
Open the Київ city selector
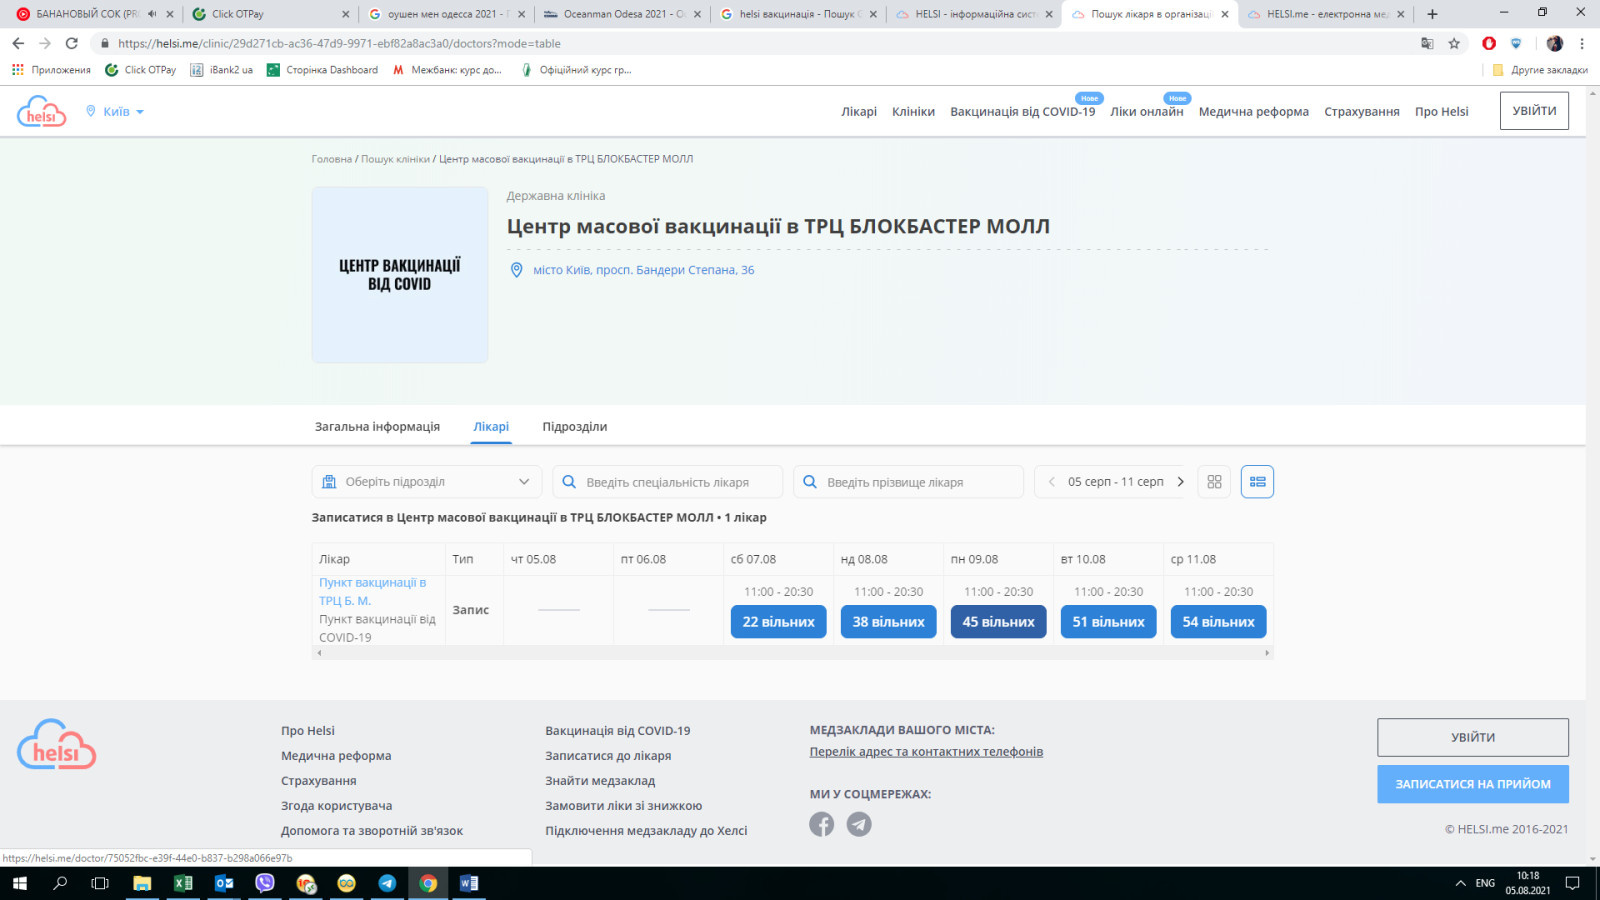pyautogui.click(x=115, y=111)
